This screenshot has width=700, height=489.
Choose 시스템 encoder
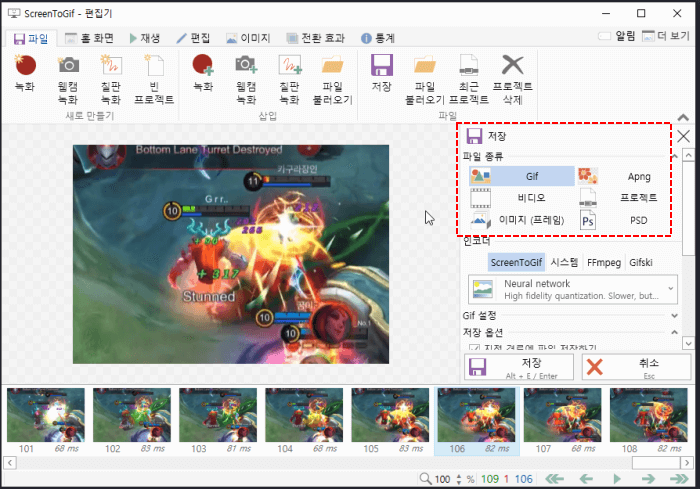pyautogui.click(x=564, y=262)
